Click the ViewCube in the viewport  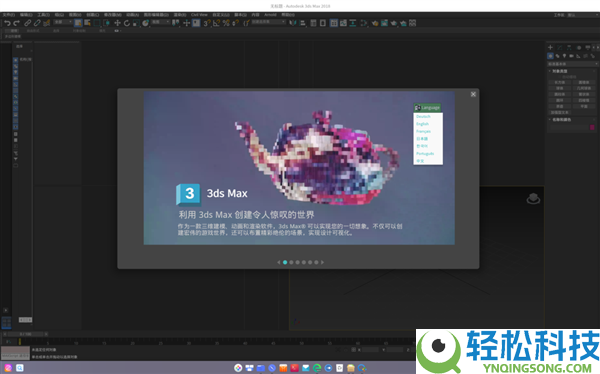click(533, 199)
